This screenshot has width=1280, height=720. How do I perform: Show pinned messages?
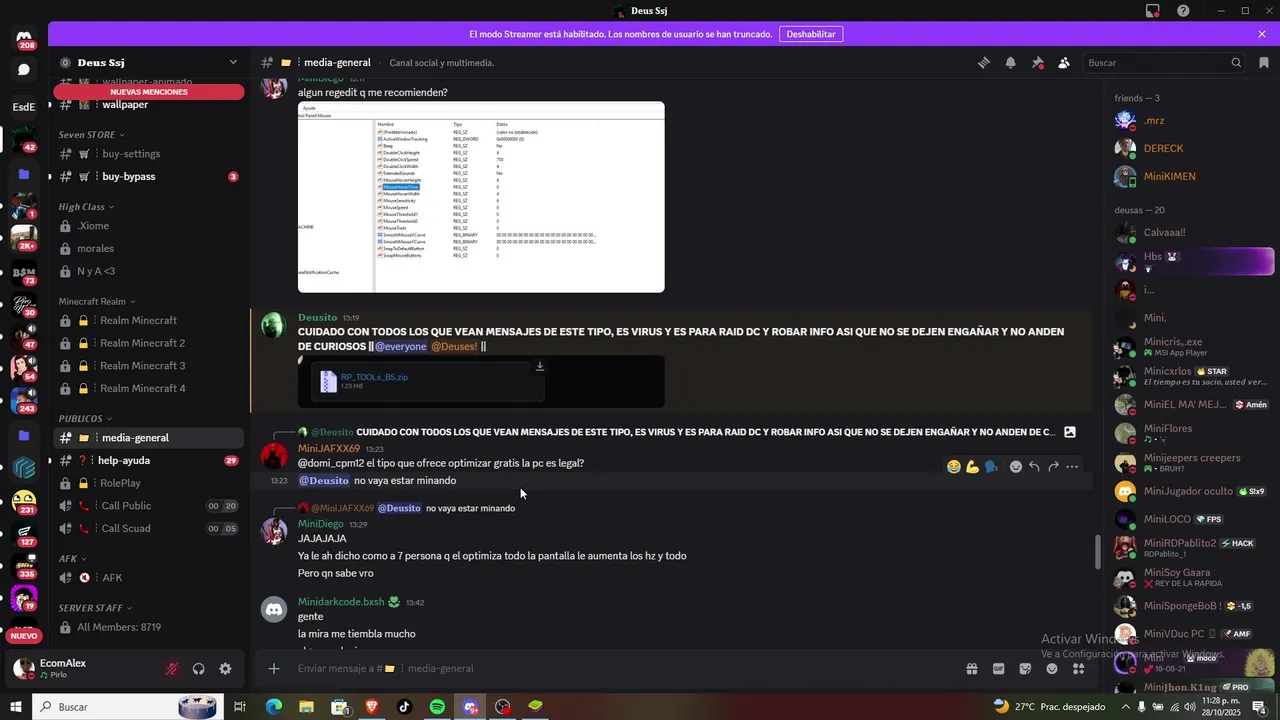tap(1037, 62)
